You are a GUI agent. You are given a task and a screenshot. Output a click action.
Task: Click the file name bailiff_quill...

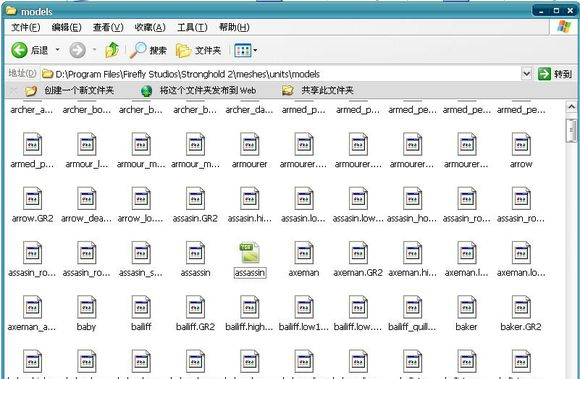(412, 327)
